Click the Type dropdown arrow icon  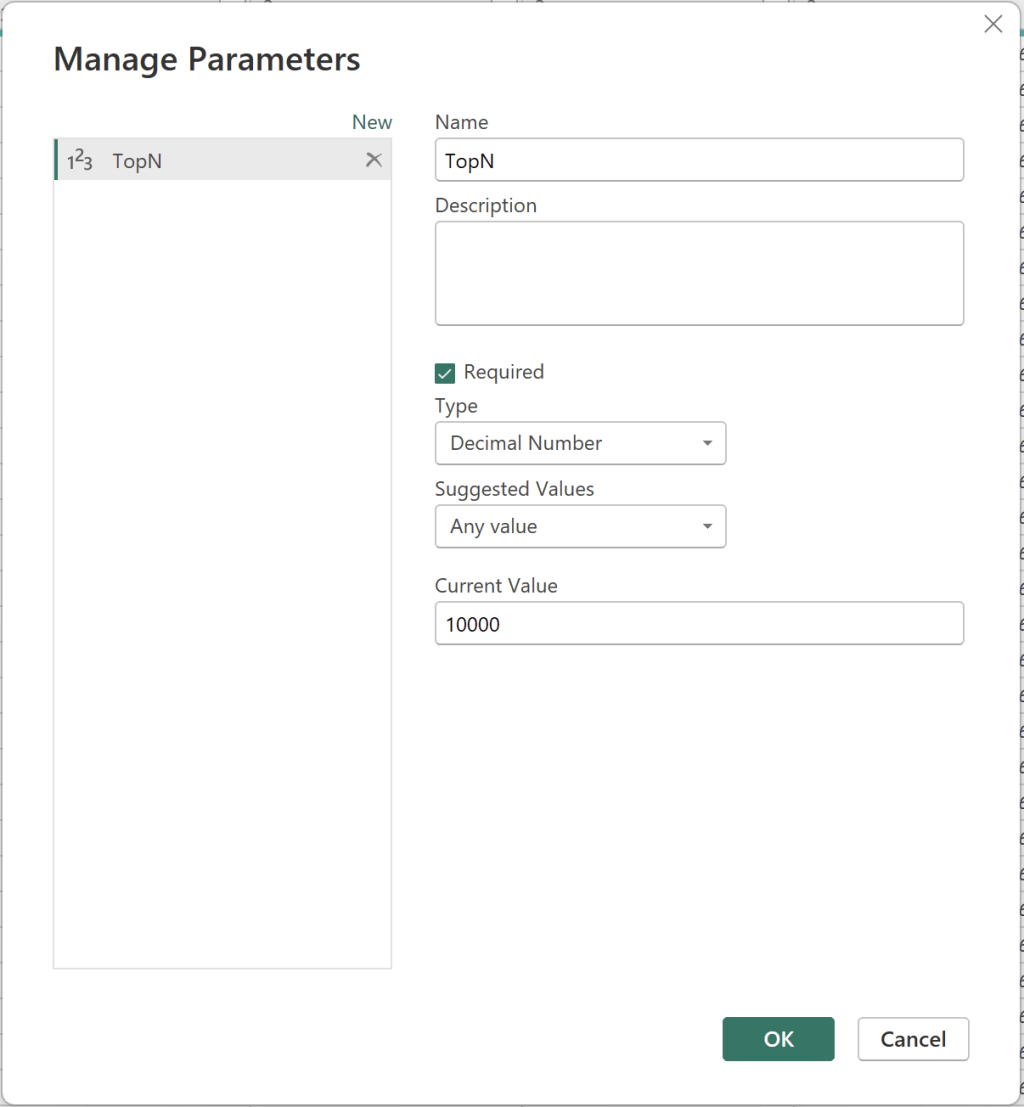[708, 443]
